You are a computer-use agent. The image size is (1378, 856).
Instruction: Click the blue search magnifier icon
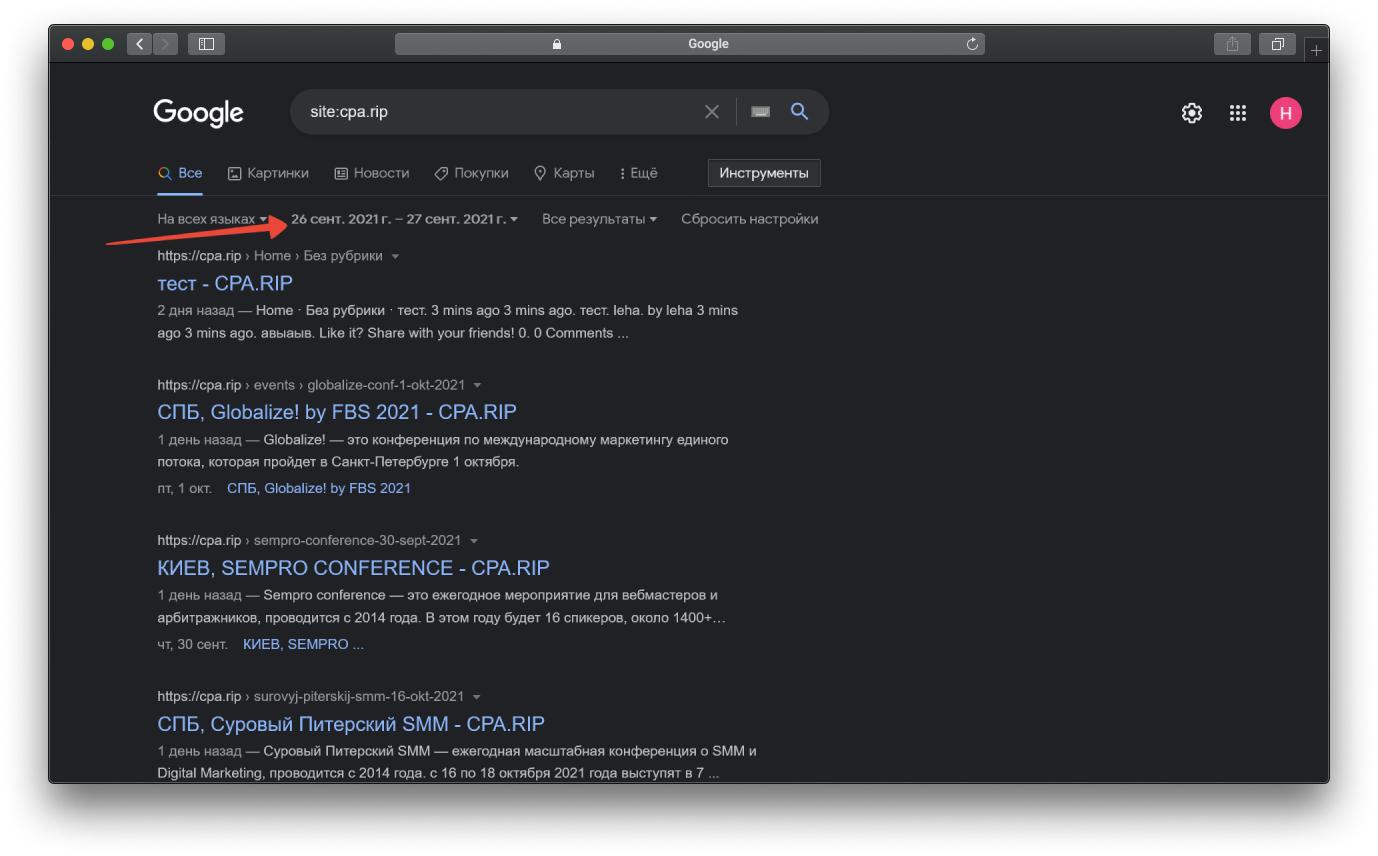[799, 111]
